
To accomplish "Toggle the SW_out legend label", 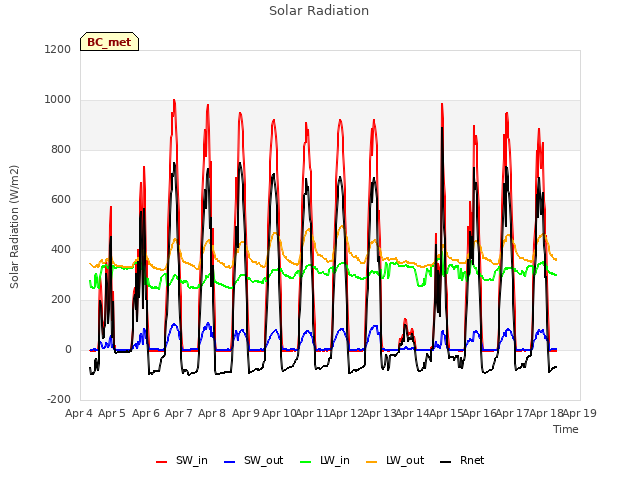I will coord(263,460).
